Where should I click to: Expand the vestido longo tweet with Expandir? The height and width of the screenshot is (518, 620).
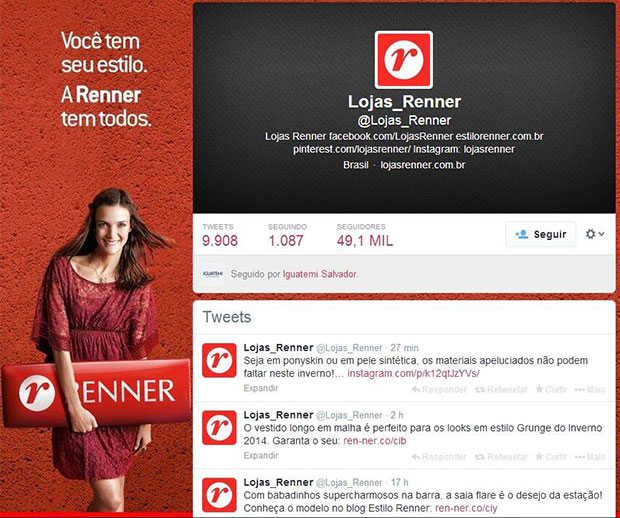261,456
